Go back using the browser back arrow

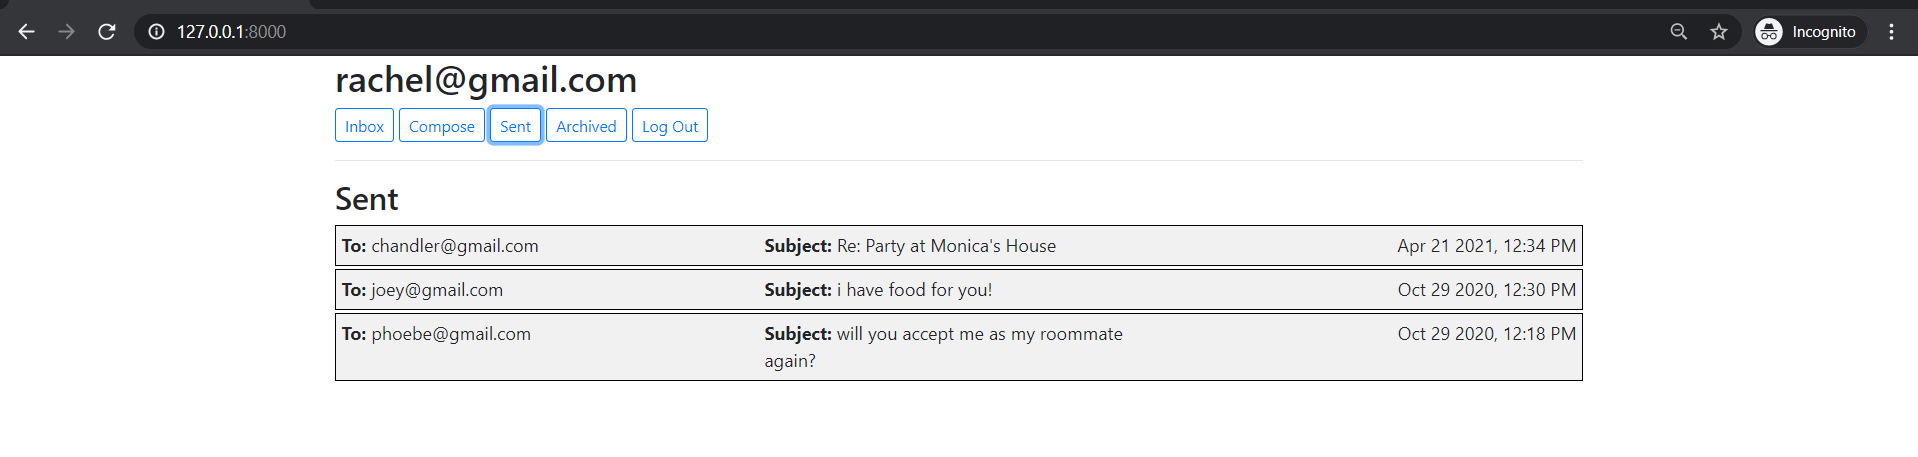click(26, 32)
